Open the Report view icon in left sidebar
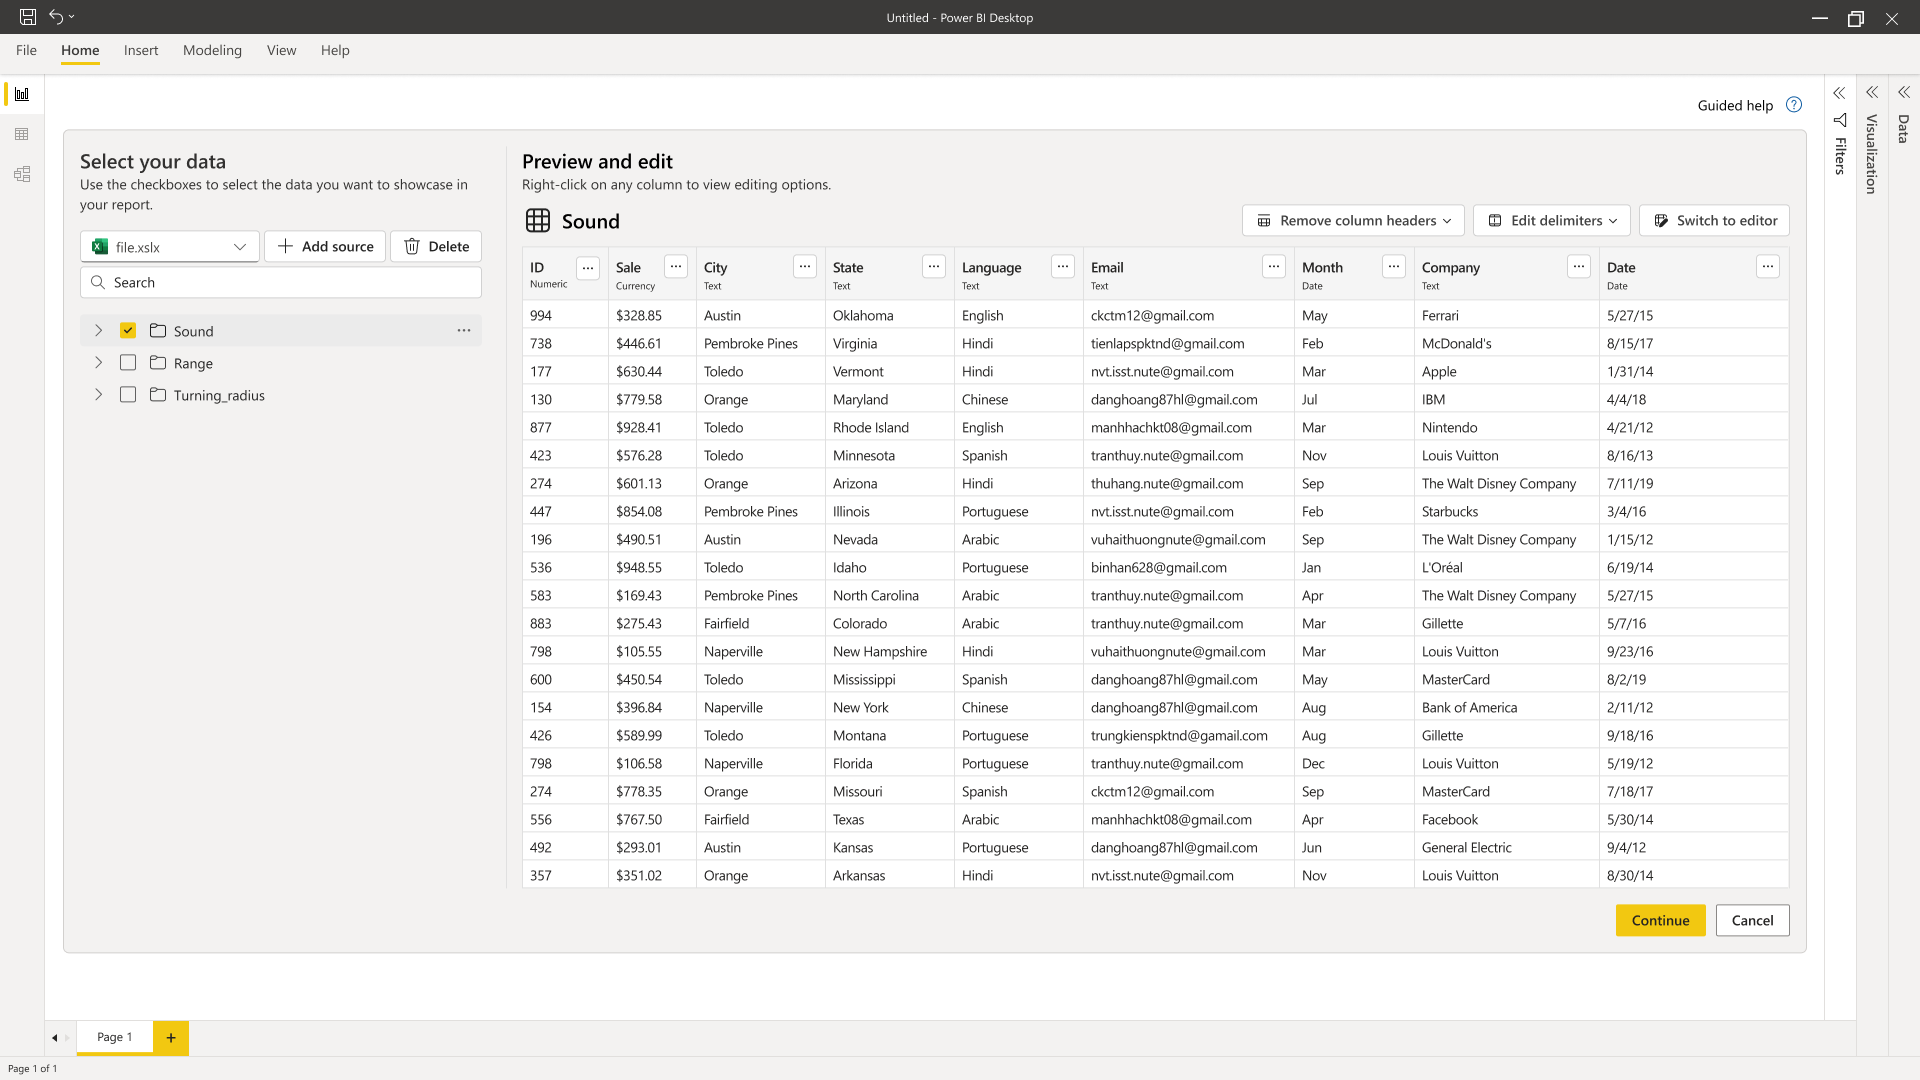Image resolution: width=1920 pixels, height=1080 pixels. coord(22,94)
